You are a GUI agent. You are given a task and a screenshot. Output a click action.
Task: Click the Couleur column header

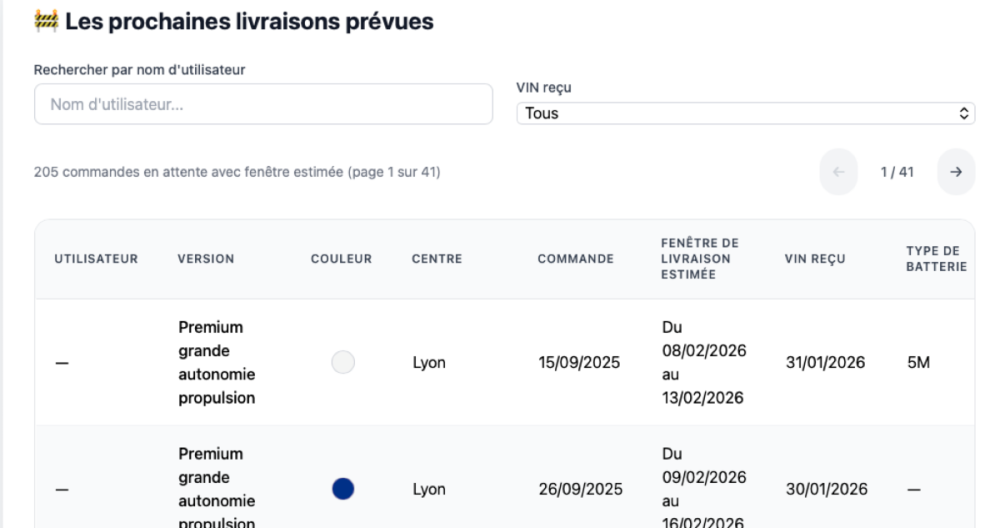click(x=341, y=259)
